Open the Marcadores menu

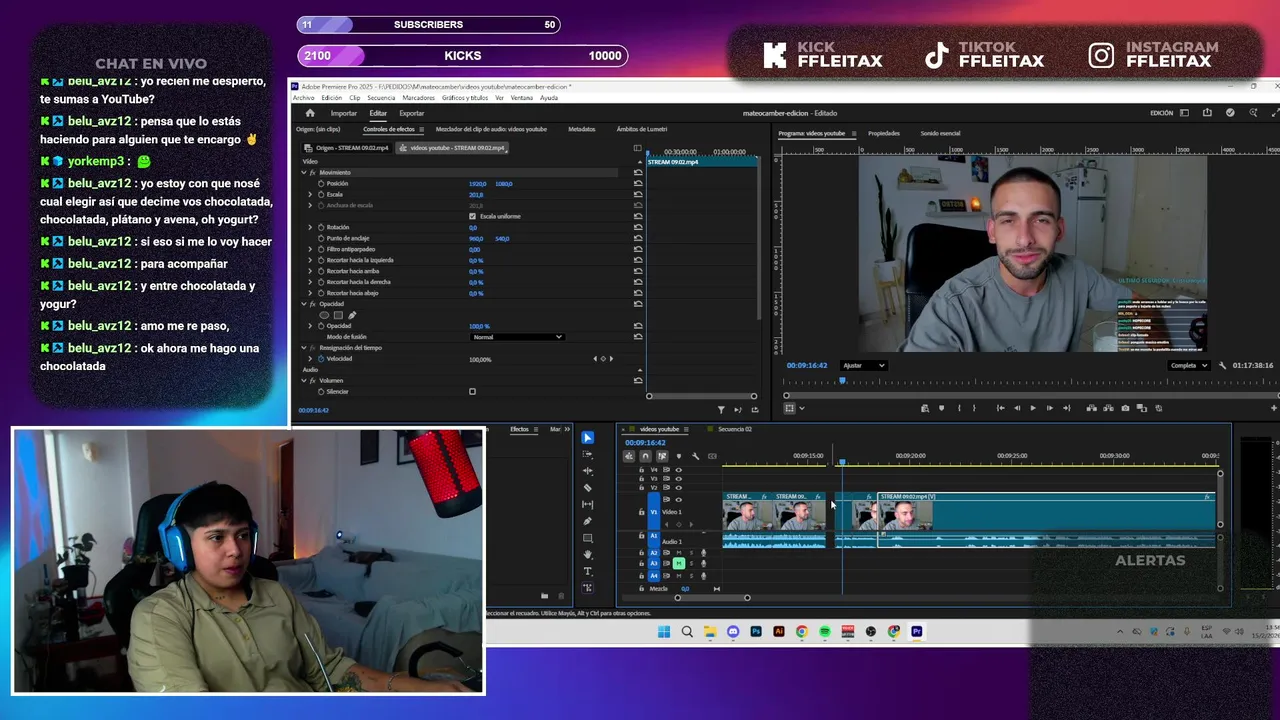[418, 98]
